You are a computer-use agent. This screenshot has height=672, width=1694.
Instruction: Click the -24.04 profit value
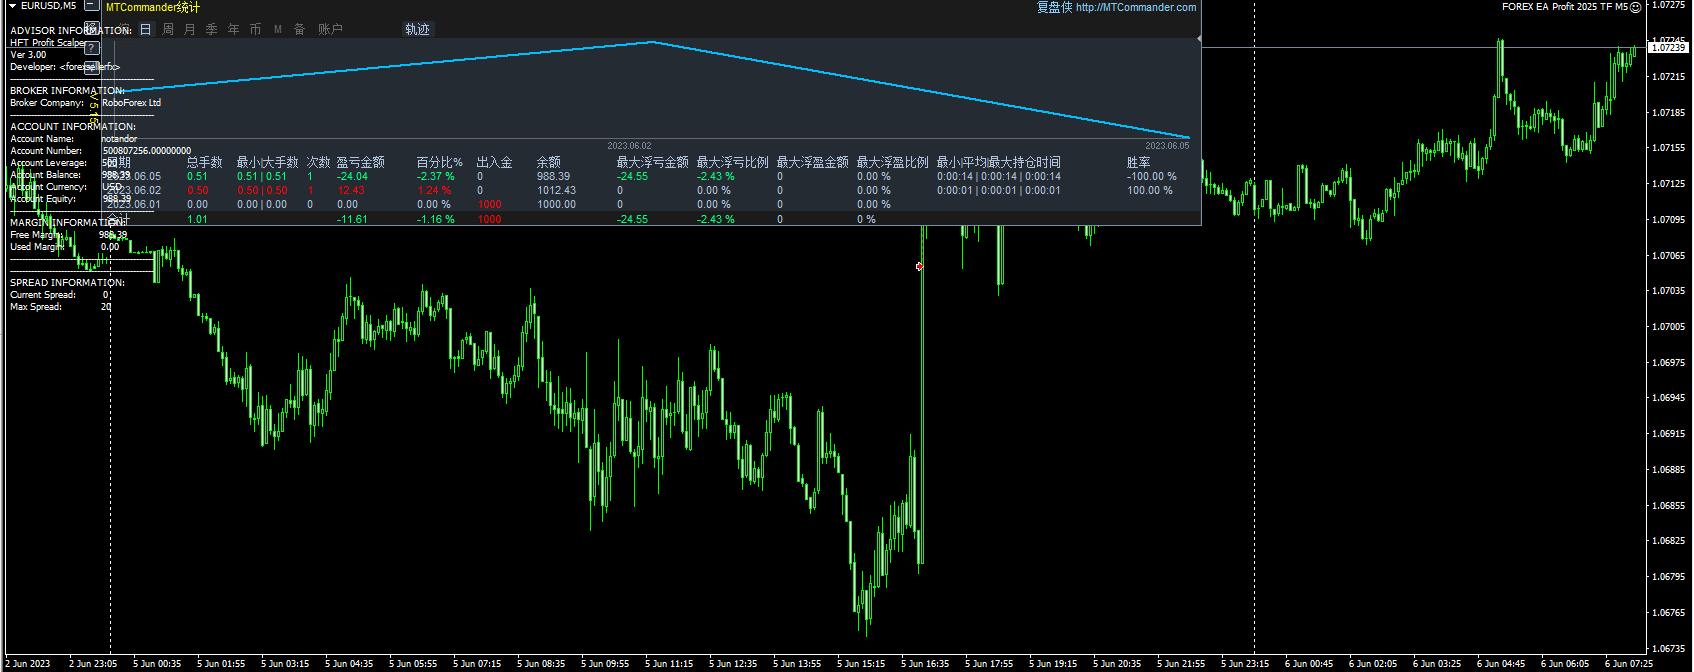(x=352, y=177)
